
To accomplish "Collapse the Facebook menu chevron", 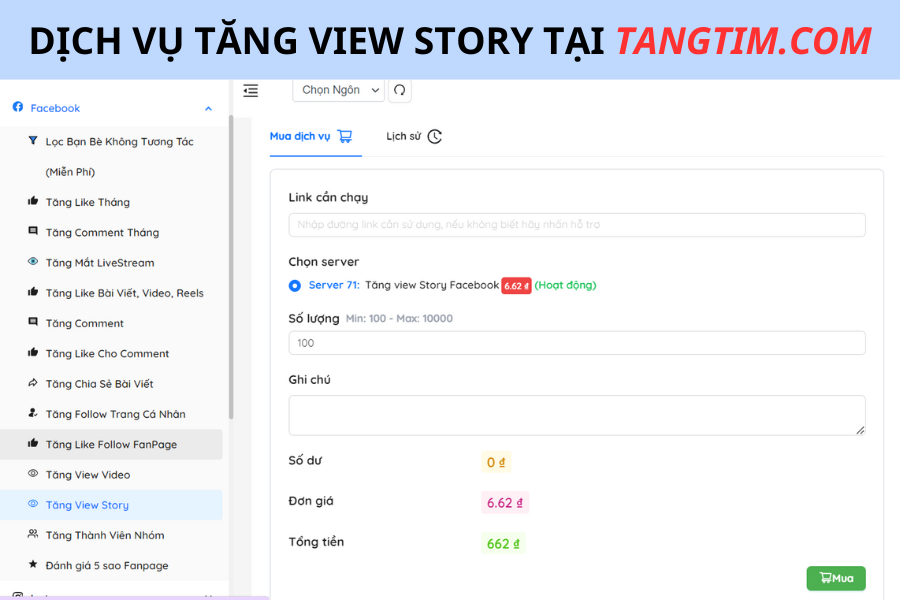I will (x=208, y=109).
